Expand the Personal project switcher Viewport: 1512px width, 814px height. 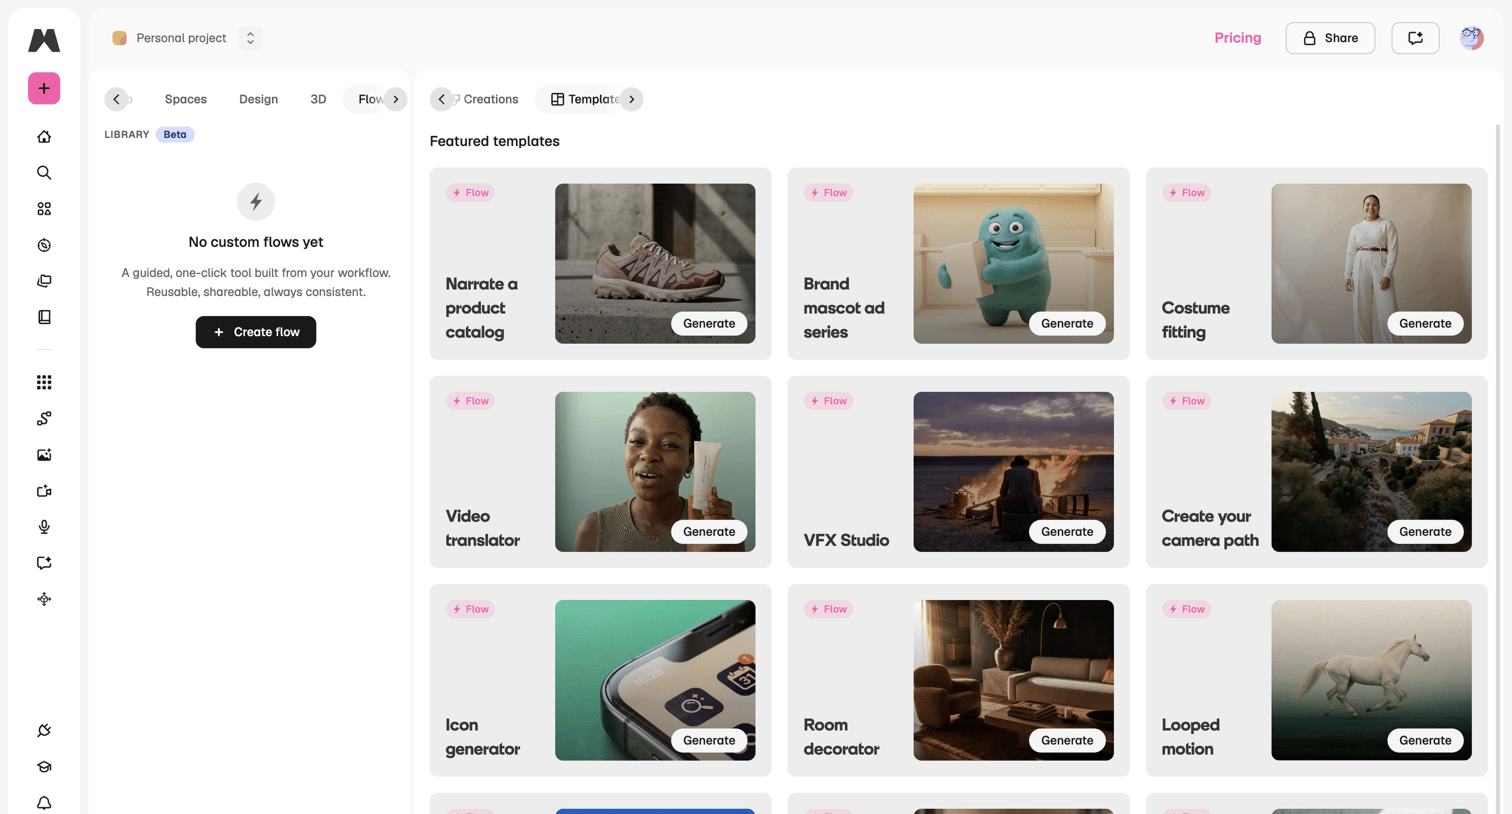(x=250, y=38)
